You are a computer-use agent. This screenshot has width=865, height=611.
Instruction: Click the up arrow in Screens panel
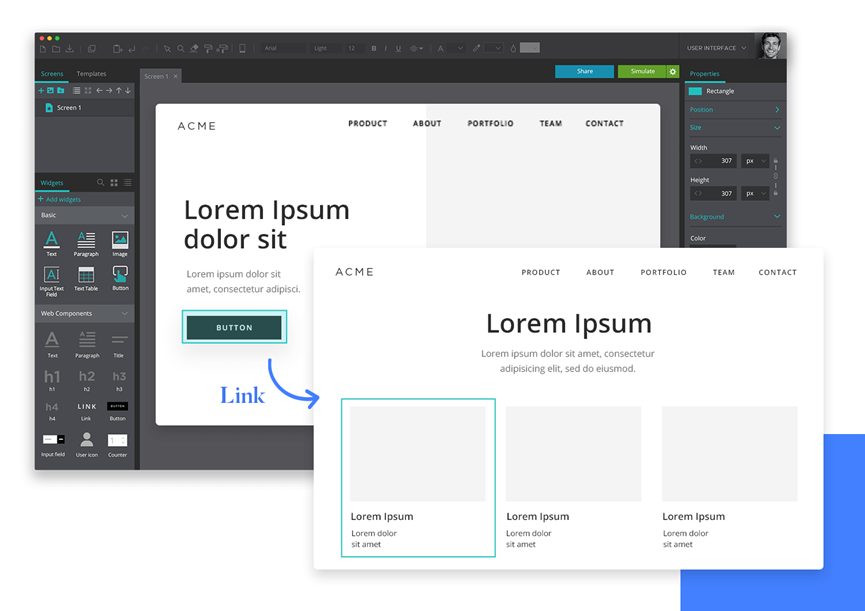pyautogui.click(x=119, y=90)
